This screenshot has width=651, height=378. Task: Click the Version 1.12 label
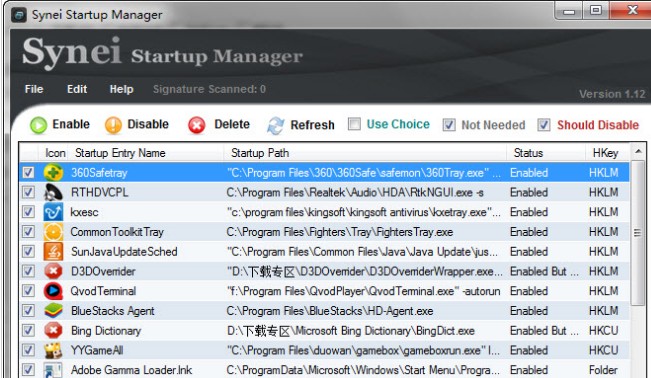pyautogui.click(x=612, y=94)
